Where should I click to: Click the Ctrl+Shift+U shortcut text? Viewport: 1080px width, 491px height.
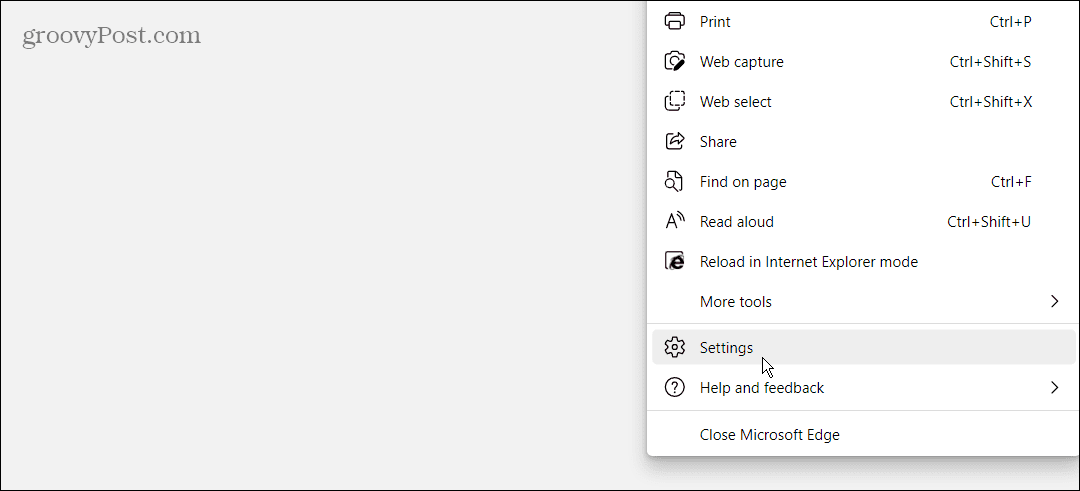click(989, 222)
